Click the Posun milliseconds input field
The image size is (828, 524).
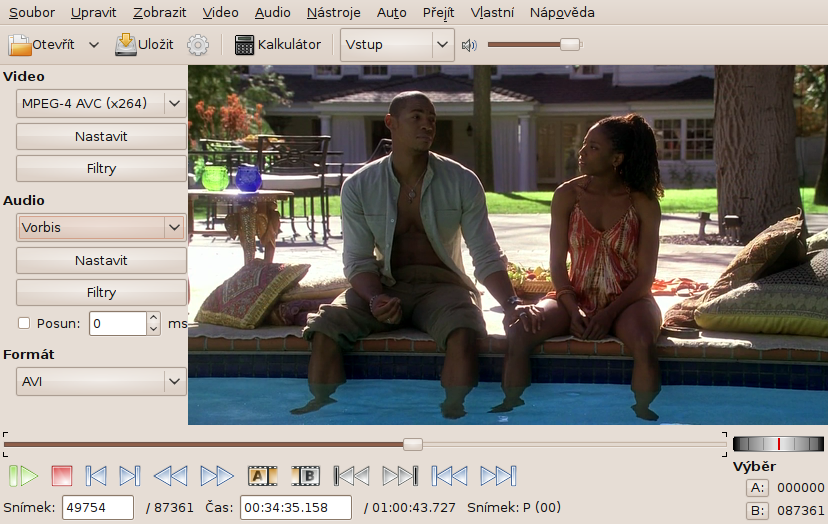pyautogui.click(x=118, y=323)
